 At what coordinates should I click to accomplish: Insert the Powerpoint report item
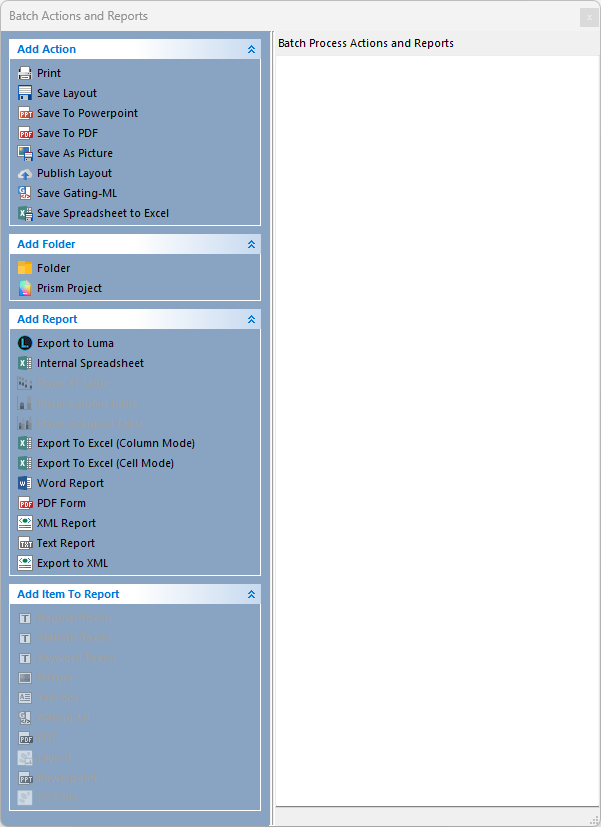click(x=57, y=778)
